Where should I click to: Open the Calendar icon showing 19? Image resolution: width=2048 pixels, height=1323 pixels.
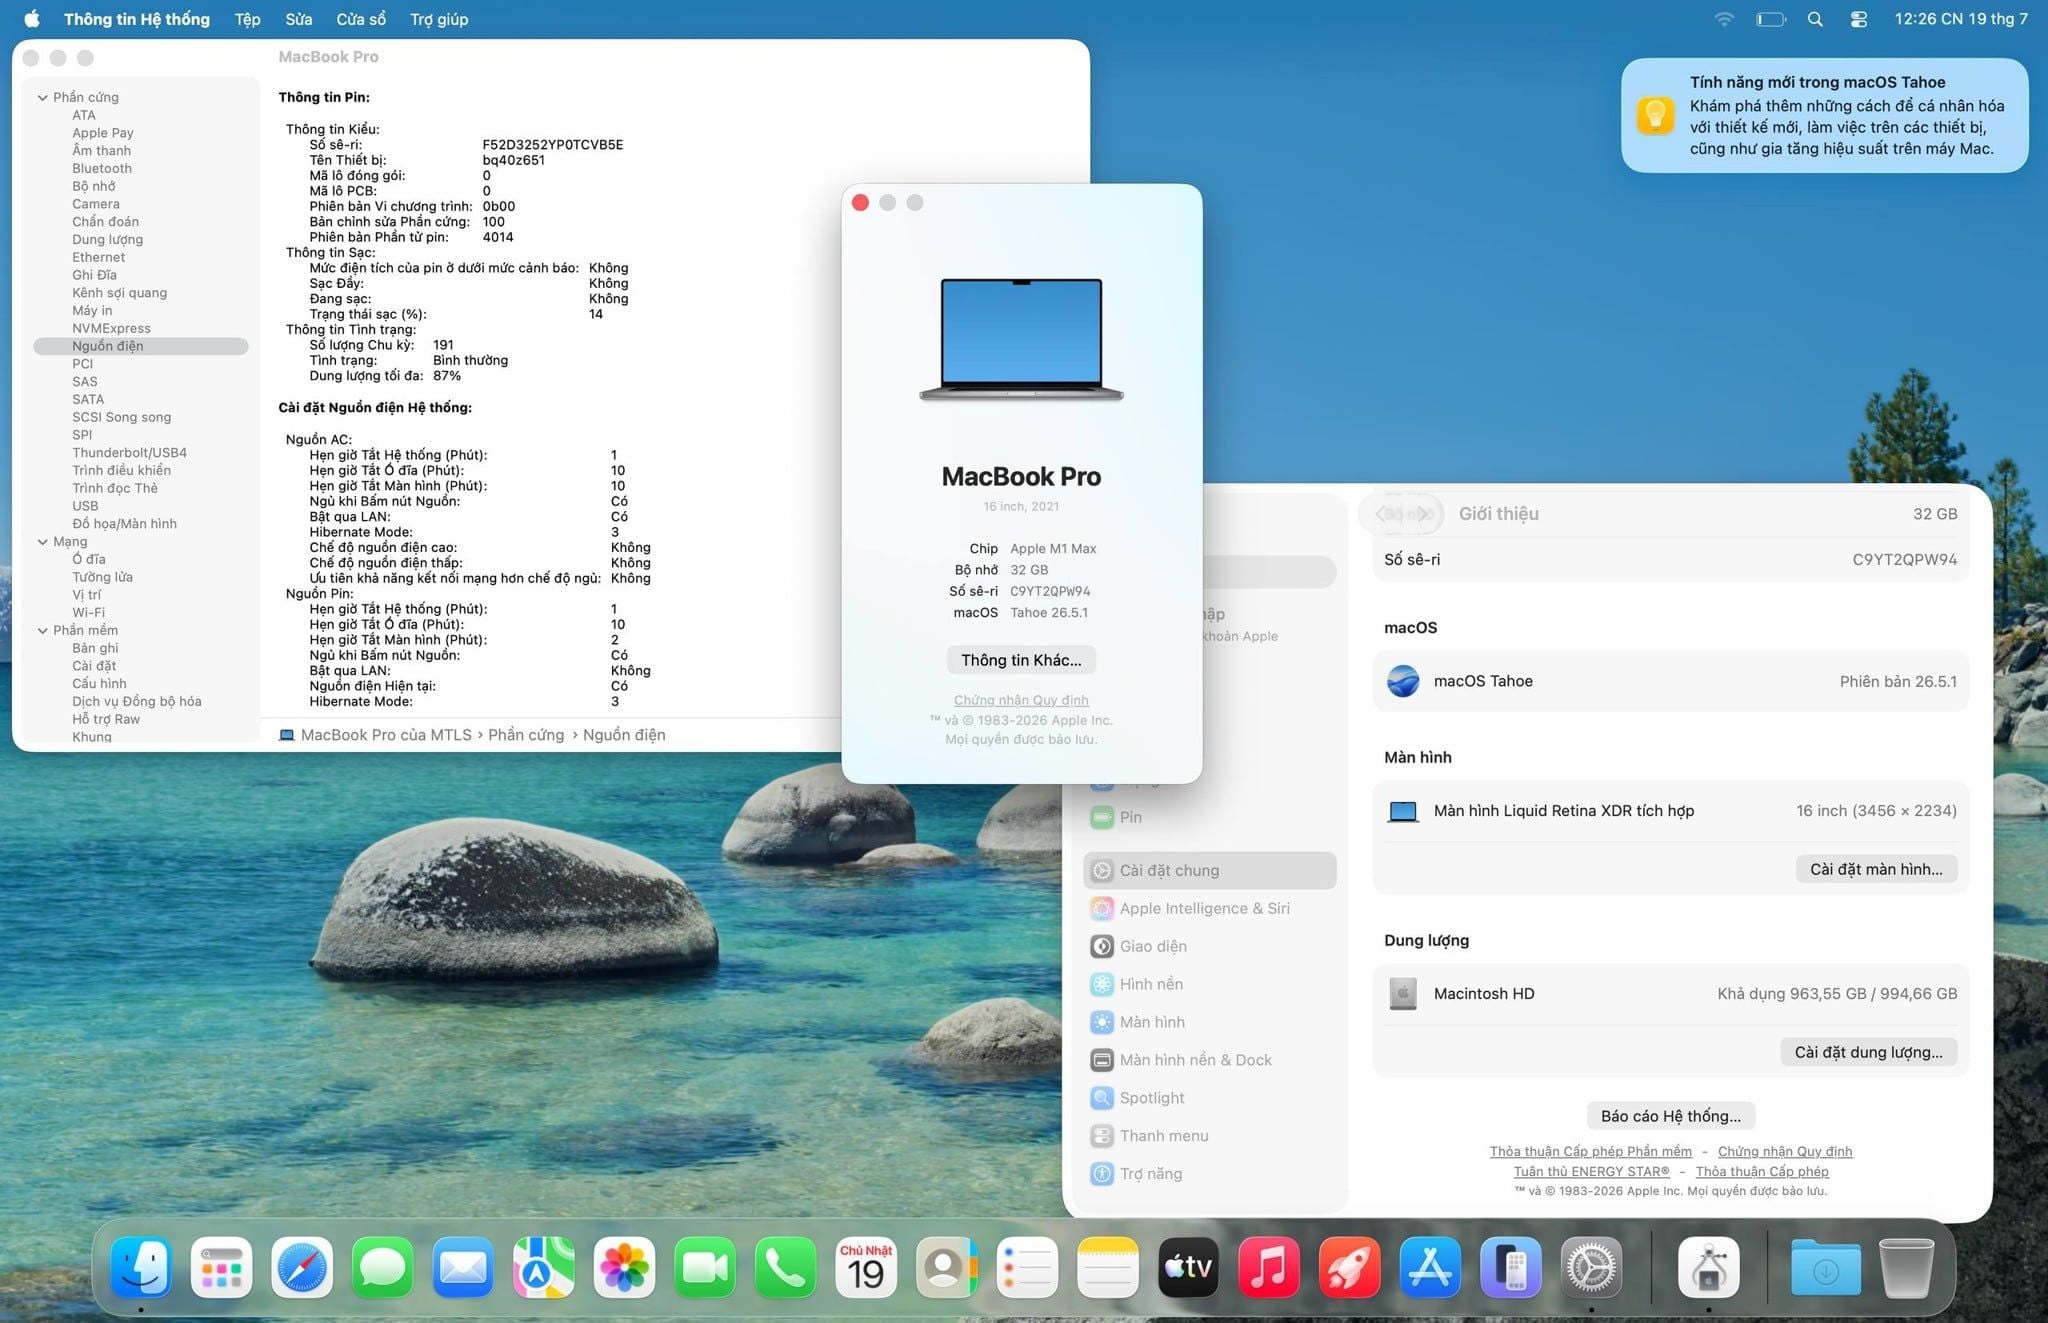point(866,1268)
